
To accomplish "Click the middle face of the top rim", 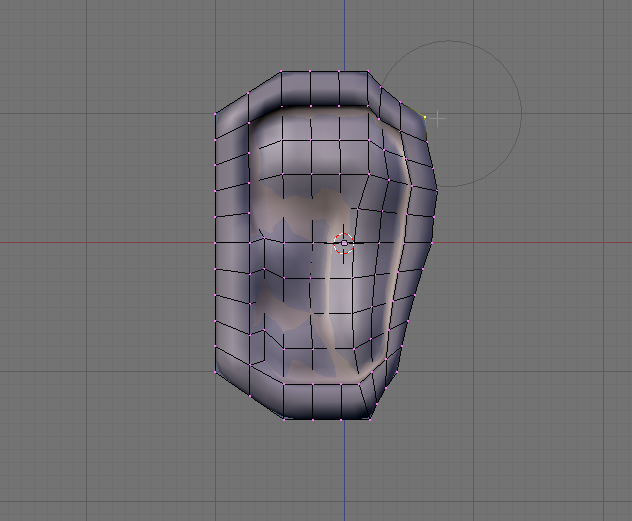I will (x=325, y=89).
